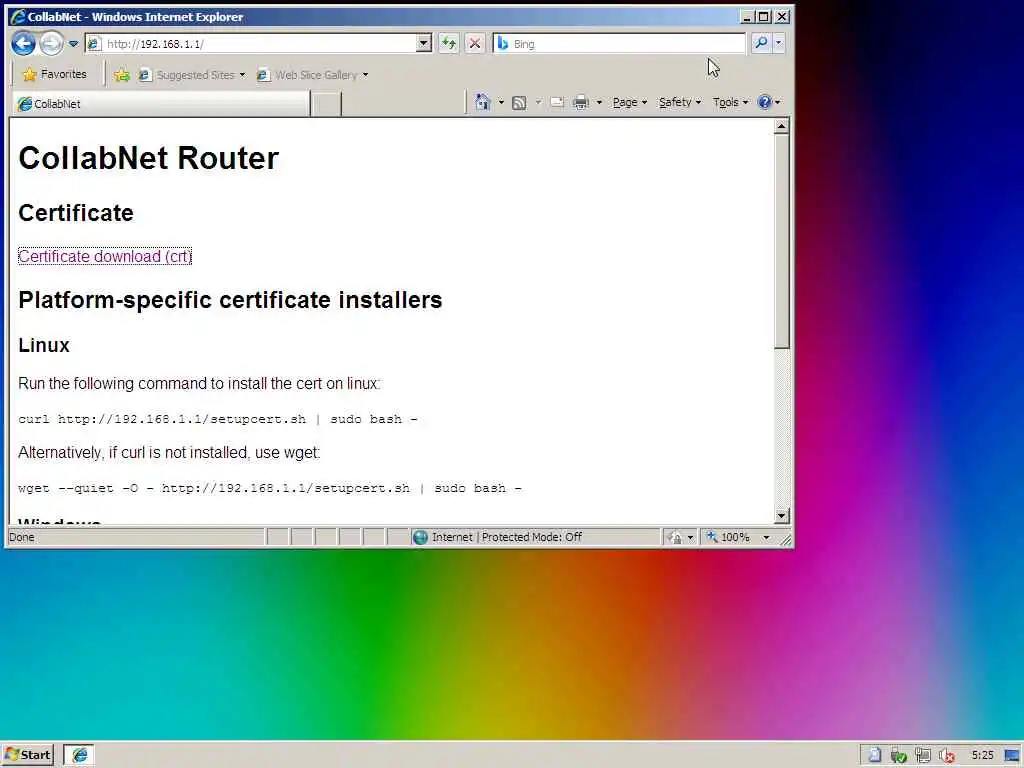This screenshot has height=768, width=1024.
Task: Click the Print page icon
Action: tap(581, 103)
